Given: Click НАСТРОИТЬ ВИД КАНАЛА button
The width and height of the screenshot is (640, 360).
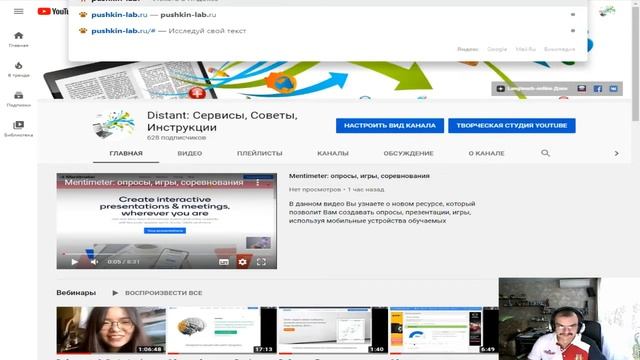Looking at the screenshot, I should pyautogui.click(x=390, y=125).
